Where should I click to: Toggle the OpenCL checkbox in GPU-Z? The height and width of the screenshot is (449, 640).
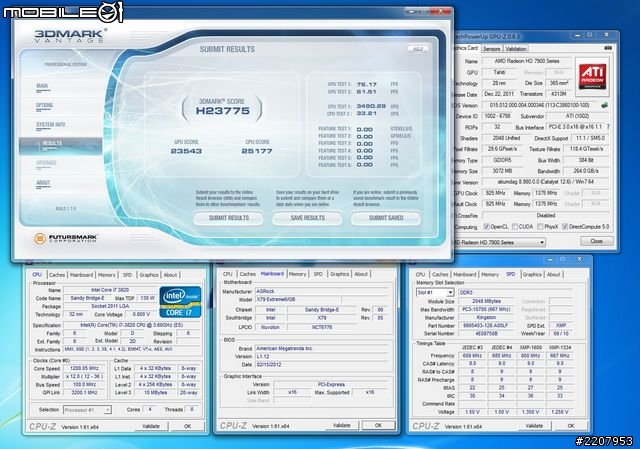tap(487, 227)
